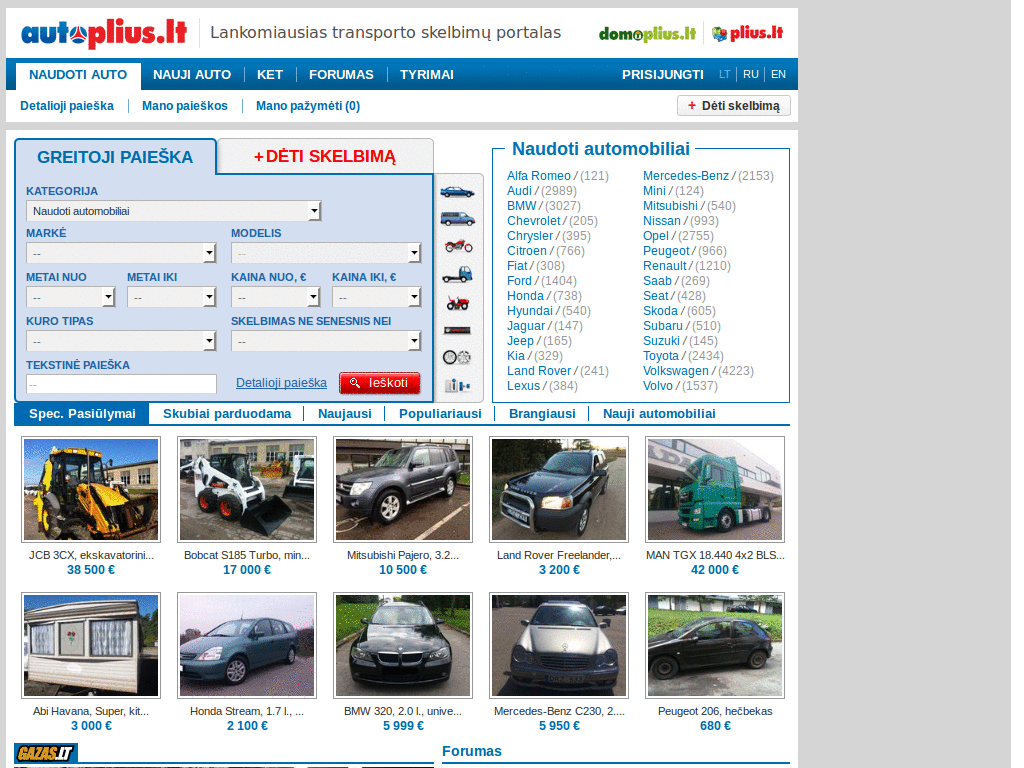Open Mano paieškos link
Screen dimensions: 1024x768
(185, 106)
